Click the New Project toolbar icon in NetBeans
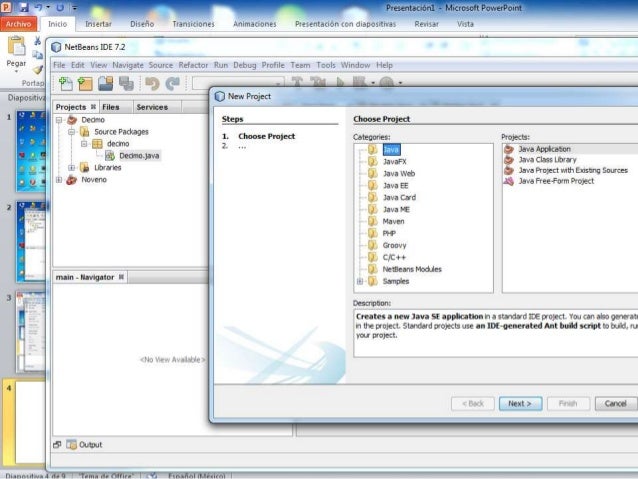The width and height of the screenshot is (638, 479). point(85,83)
